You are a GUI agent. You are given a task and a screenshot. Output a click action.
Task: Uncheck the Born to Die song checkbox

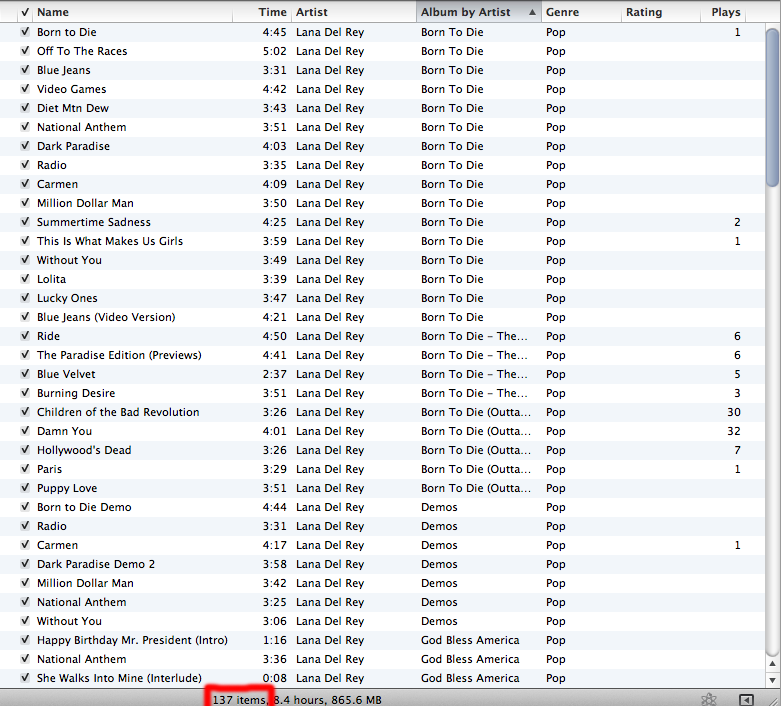[25, 32]
